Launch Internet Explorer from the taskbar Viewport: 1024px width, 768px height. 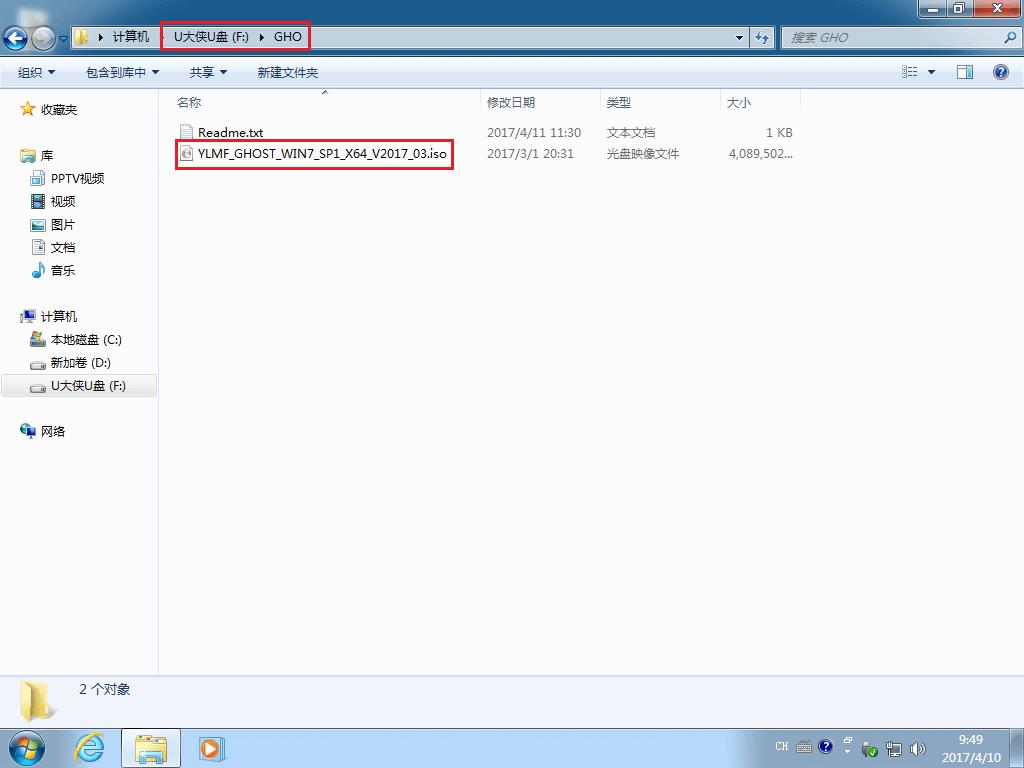pyautogui.click(x=89, y=747)
